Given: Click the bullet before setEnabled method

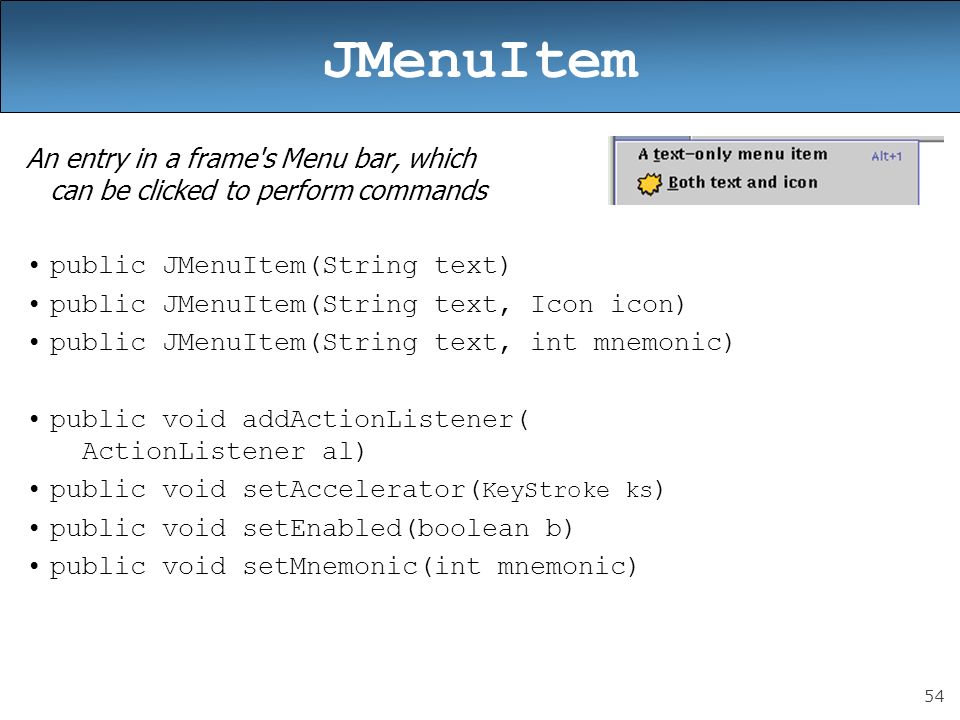Looking at the screenshot, I should (34, 529).
